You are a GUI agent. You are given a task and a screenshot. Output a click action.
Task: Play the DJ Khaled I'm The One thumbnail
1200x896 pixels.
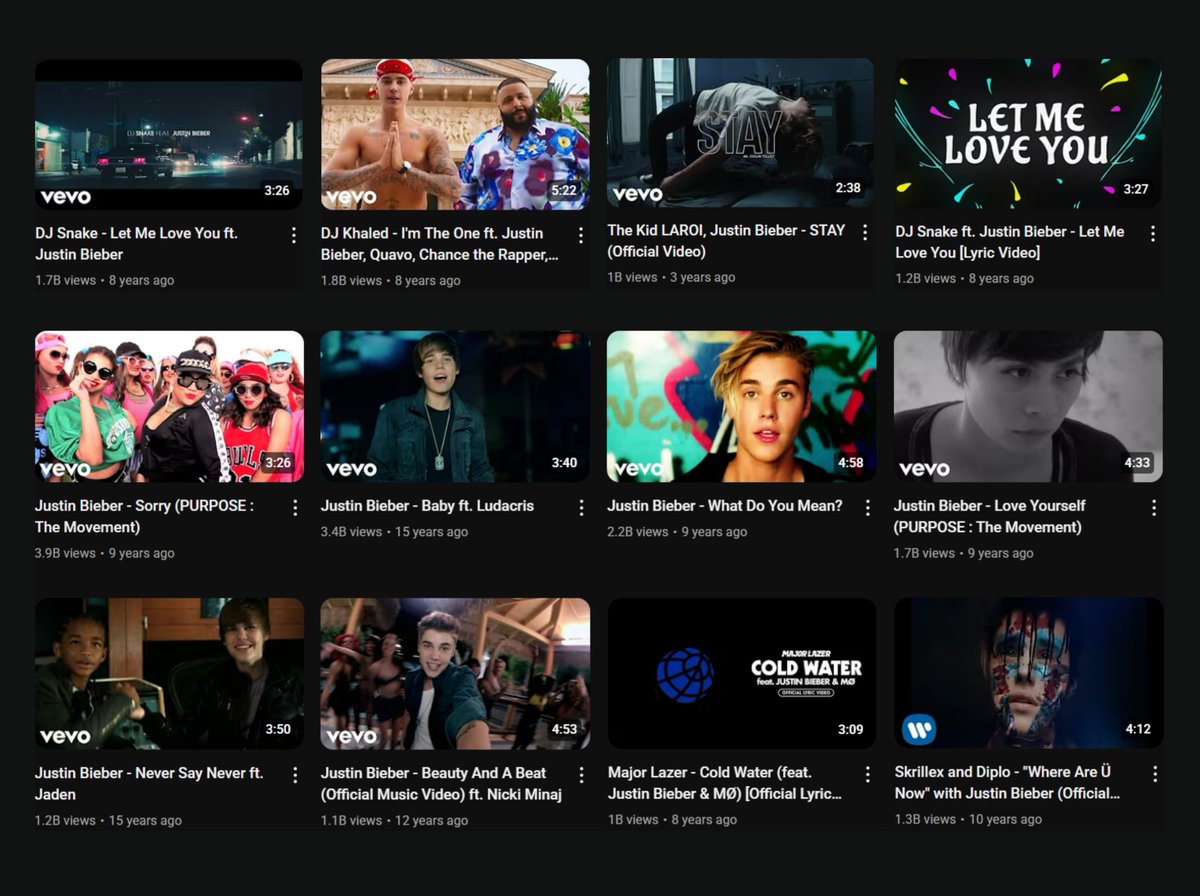click(x=455, y=135)
